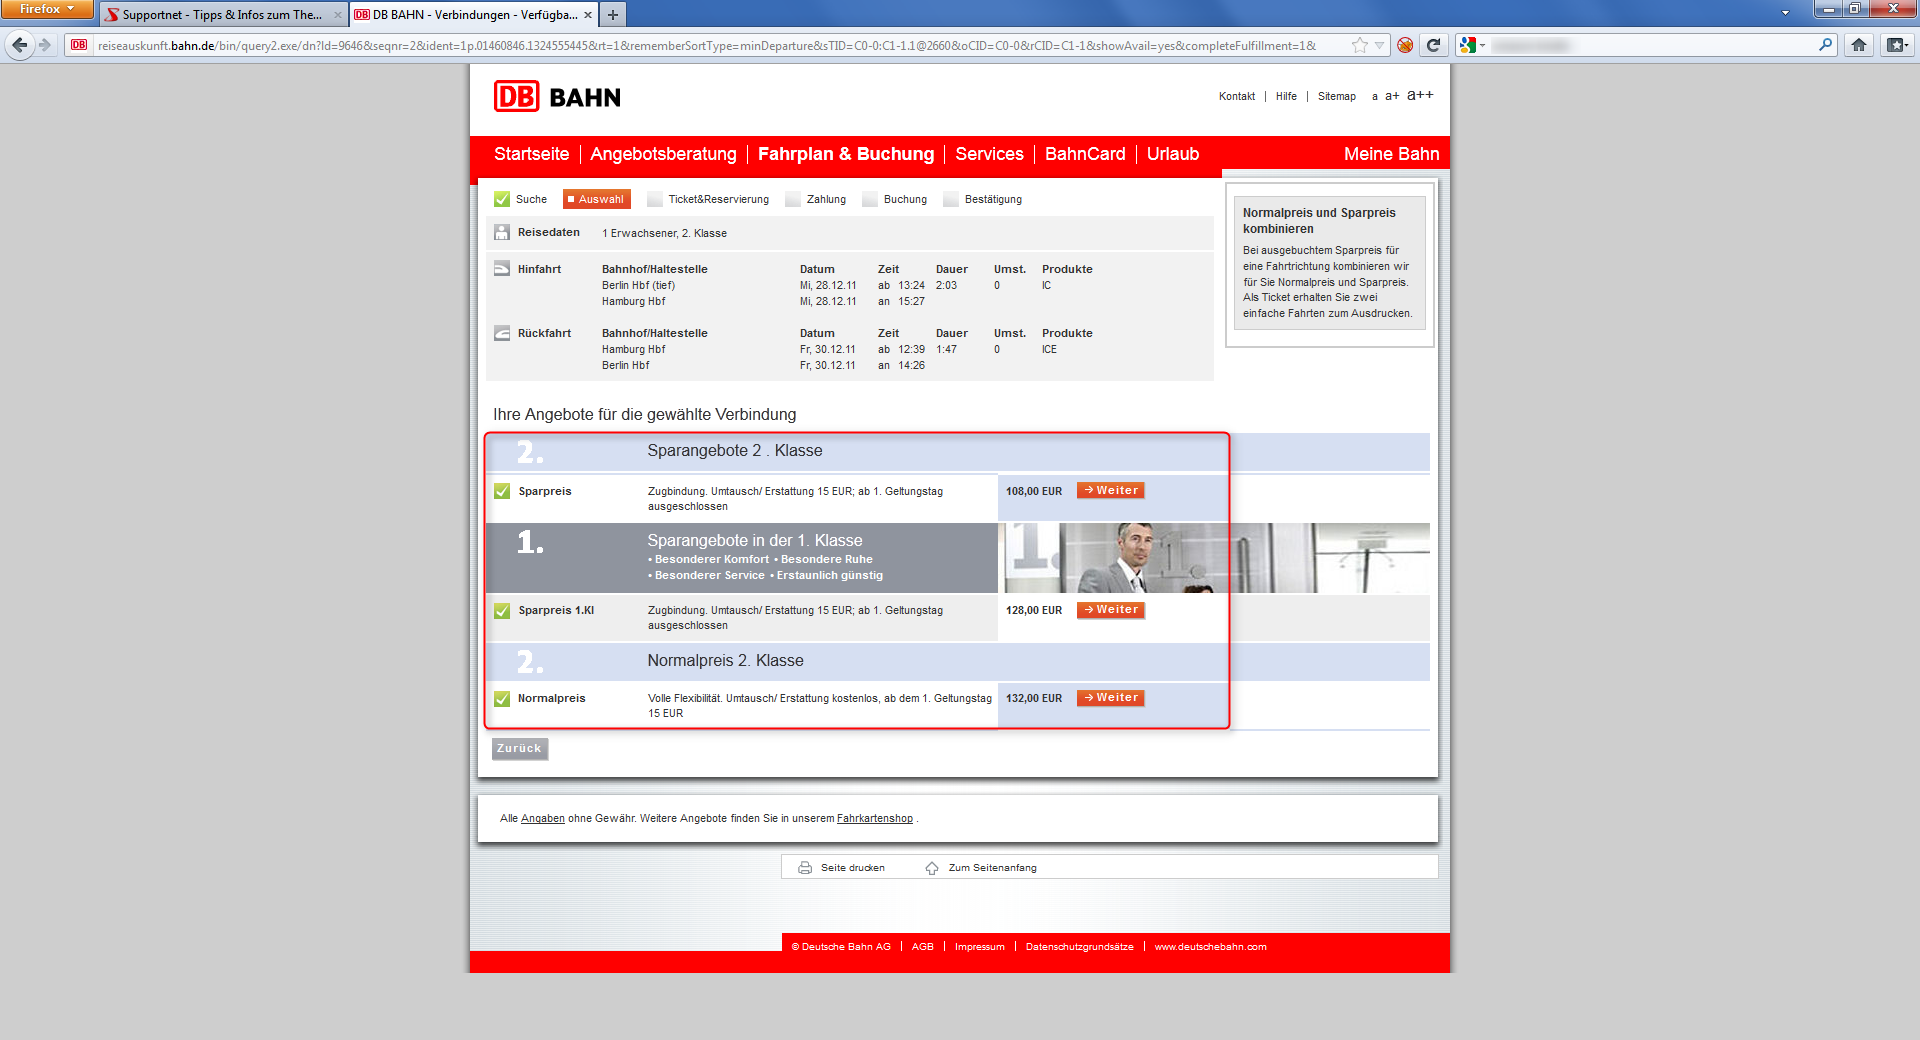Click the Reisedaten passenger icon
This screenshot has height=1040, width=1920.
(502, 232)
